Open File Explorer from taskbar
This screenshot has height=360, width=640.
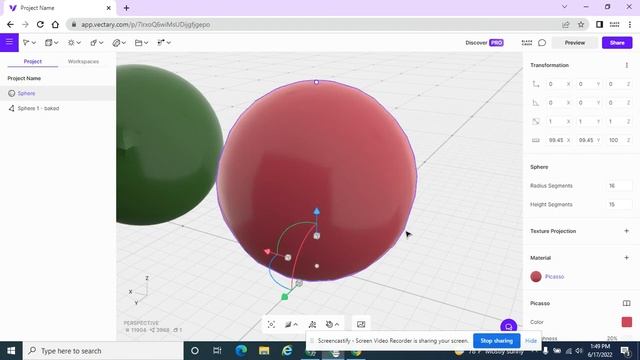264,351
